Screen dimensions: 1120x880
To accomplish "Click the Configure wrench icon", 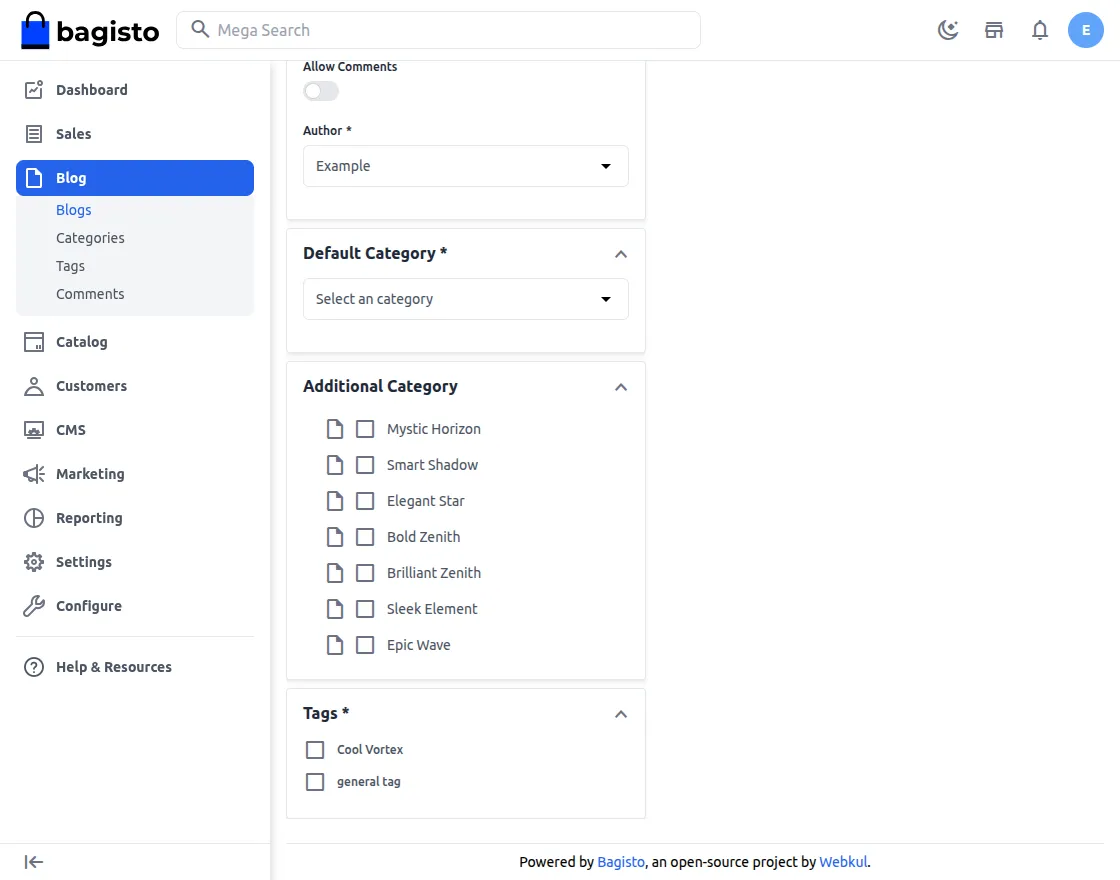I will (34, 606).
